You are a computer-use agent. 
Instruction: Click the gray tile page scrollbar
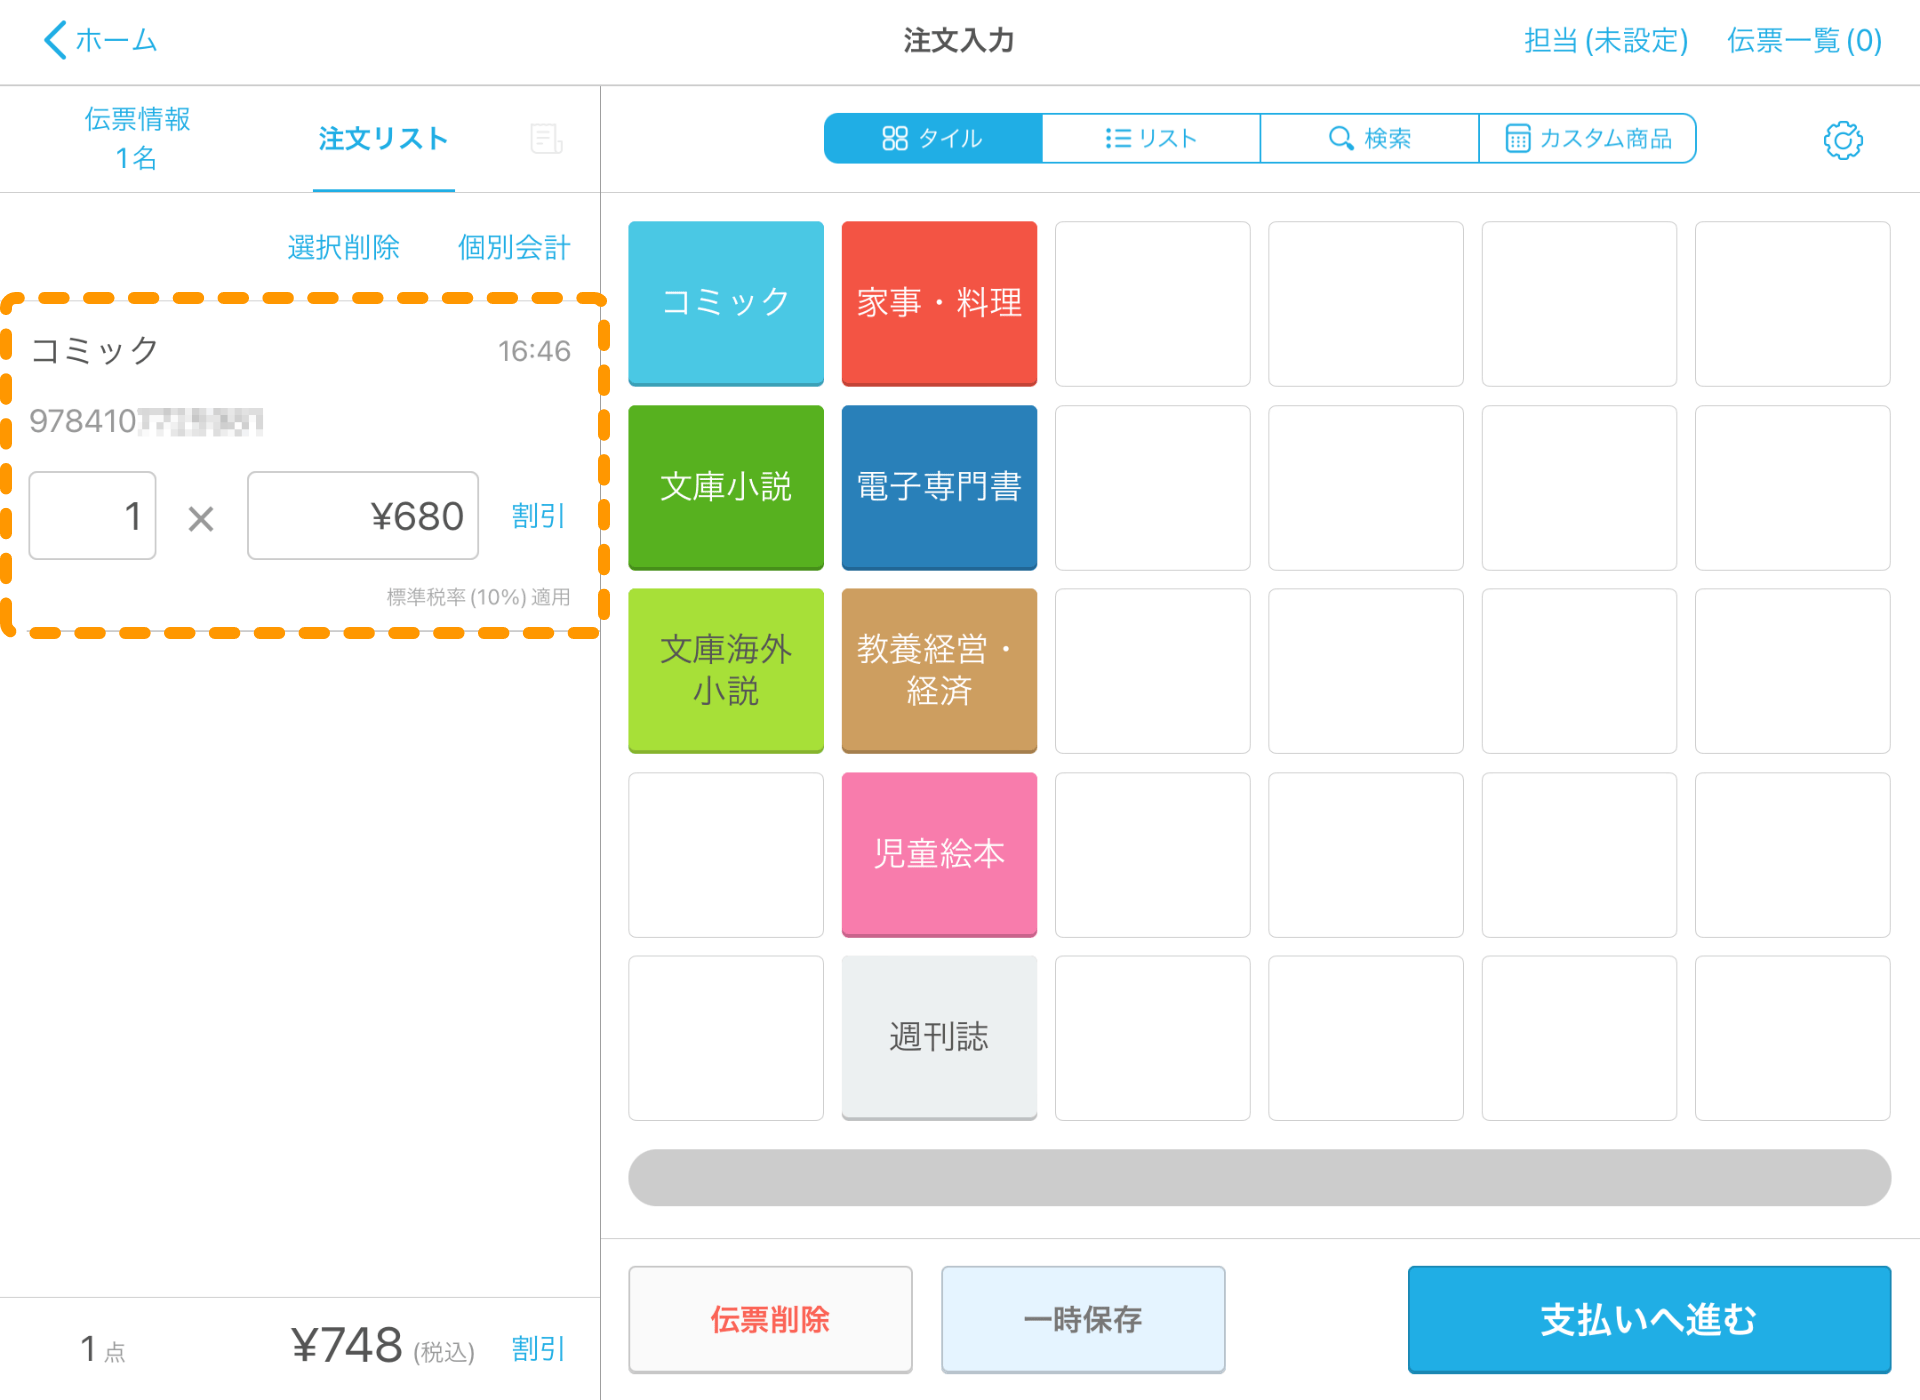click(1259, 1177)
